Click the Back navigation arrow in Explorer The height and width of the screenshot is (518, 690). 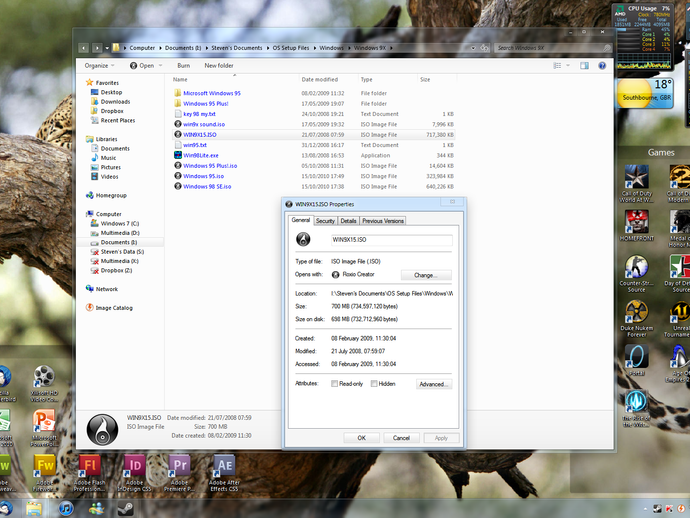83,48
